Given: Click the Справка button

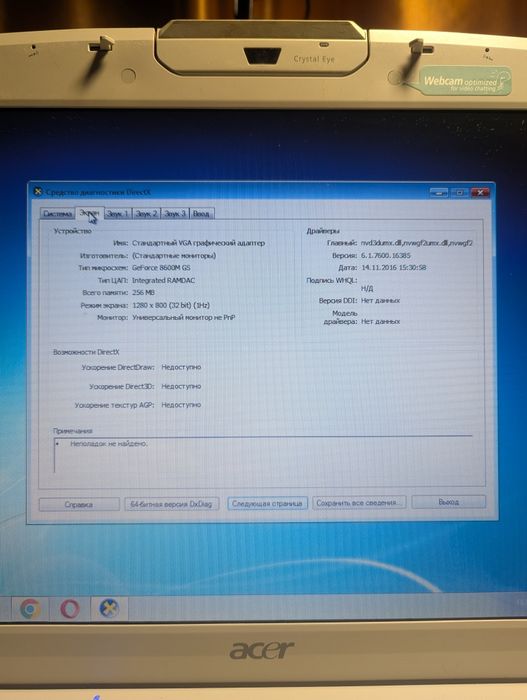Looking at the screenshot, I should (79, 504).
